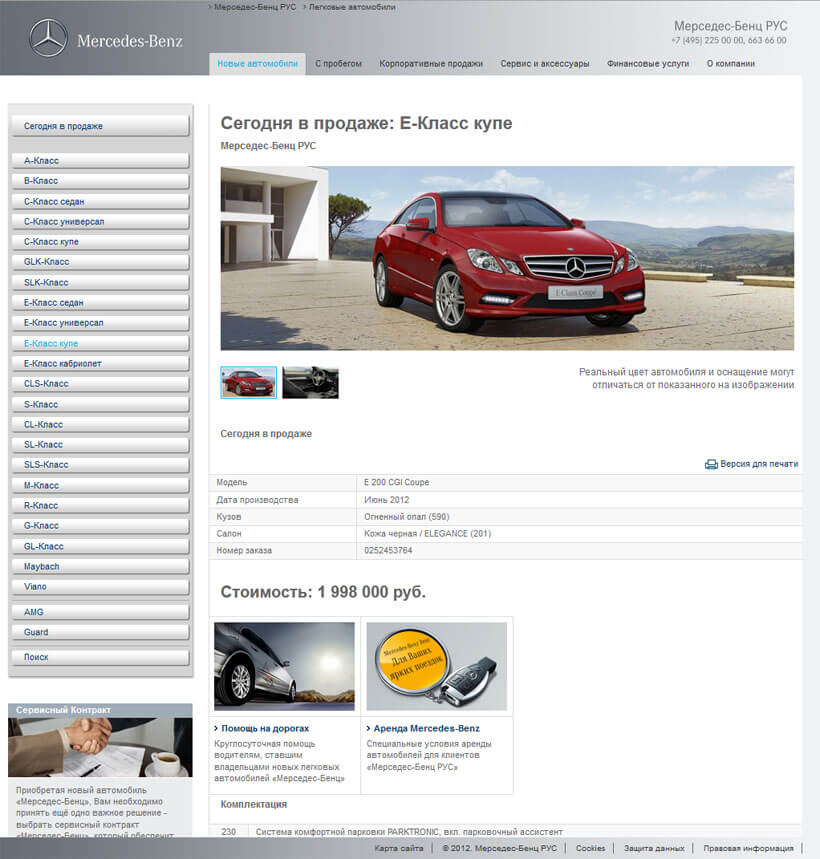This screenshot has height=859, width=820.
Task: Select SLS-Класс in the sidebar
Action: [x=100, y=465]
